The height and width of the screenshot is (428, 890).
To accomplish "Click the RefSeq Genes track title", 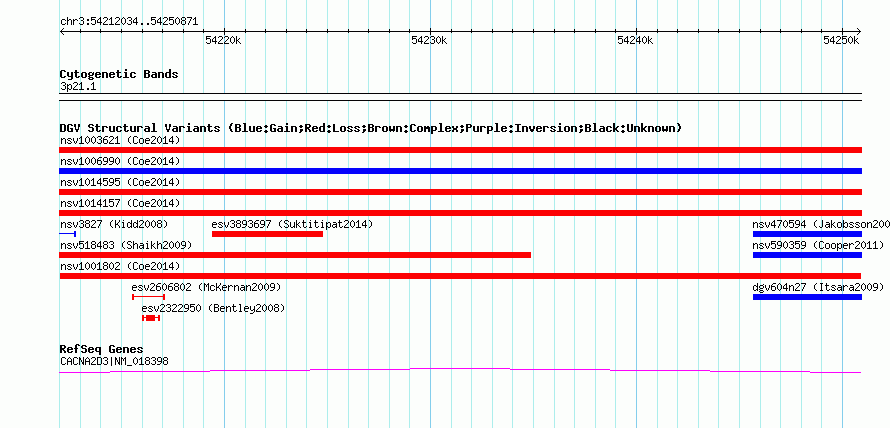I will tap(102, 349).
